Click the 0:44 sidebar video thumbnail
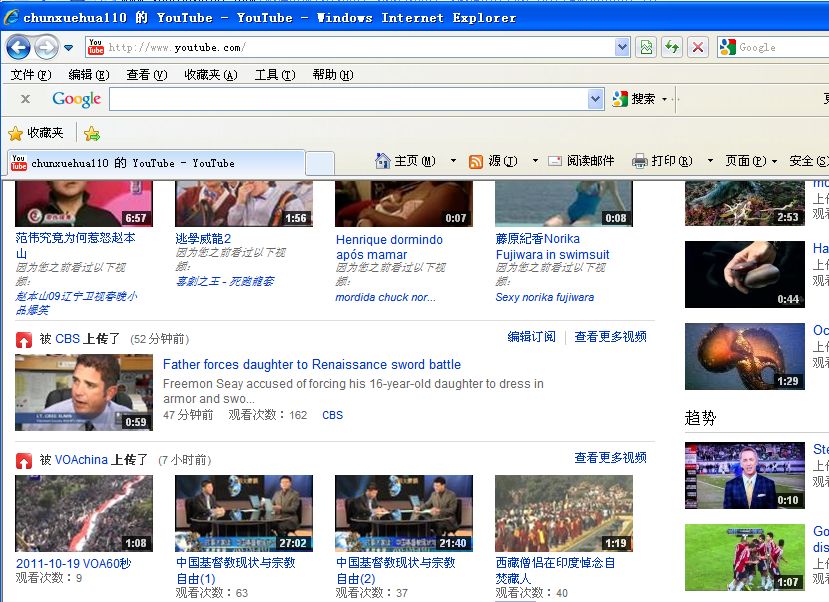Image resolution: width=829 pixels, height=602 pixels. pyautogui.click(x=745, y=274)
